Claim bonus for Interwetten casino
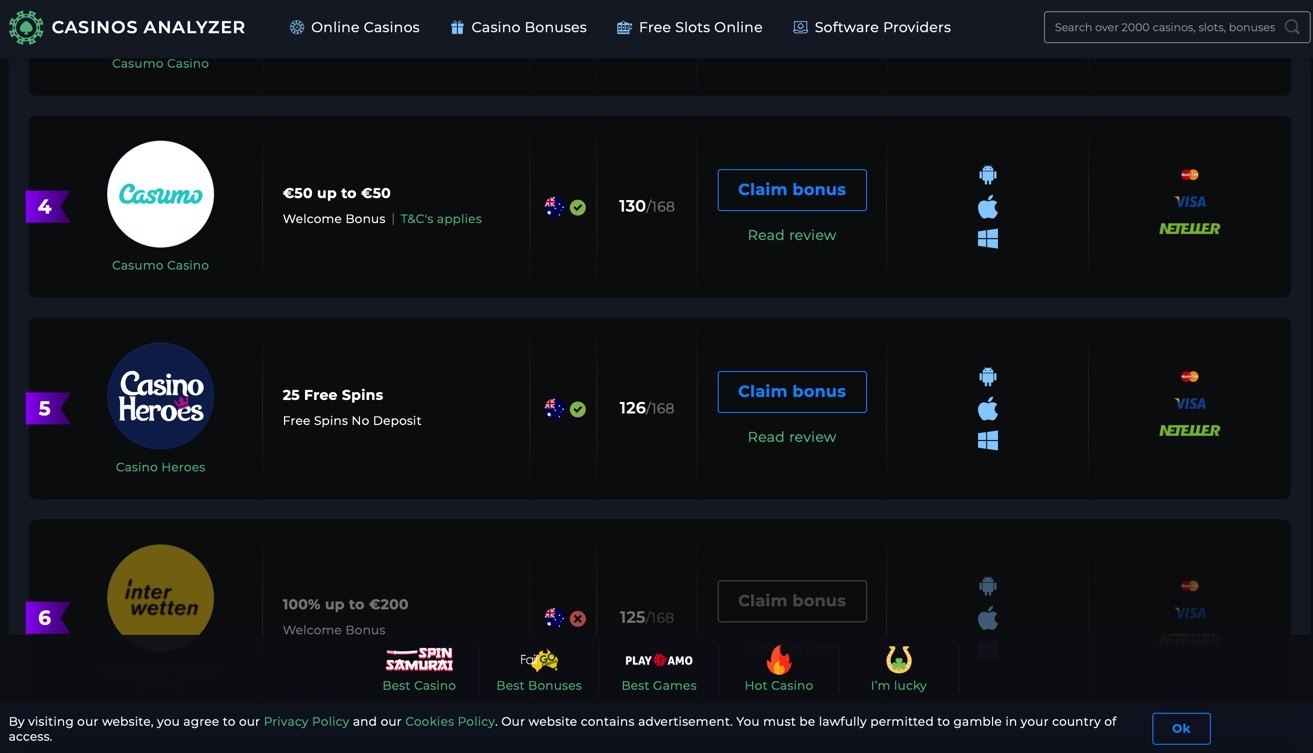 coord(792,601)
